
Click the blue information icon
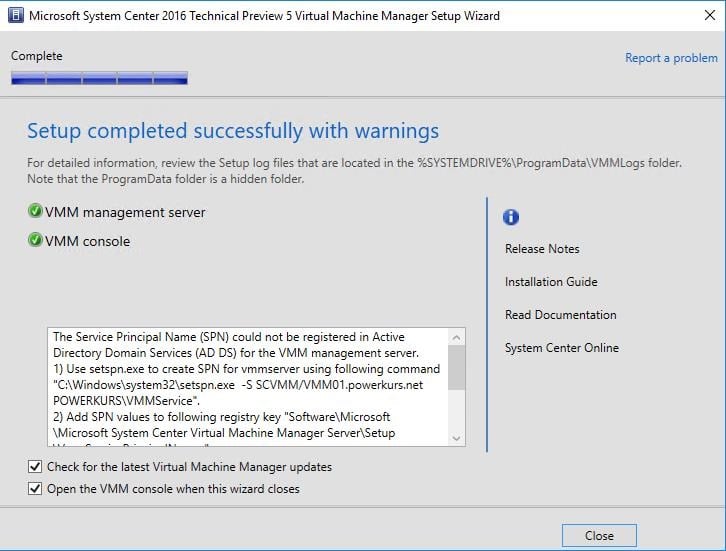(x=511, y=217)
